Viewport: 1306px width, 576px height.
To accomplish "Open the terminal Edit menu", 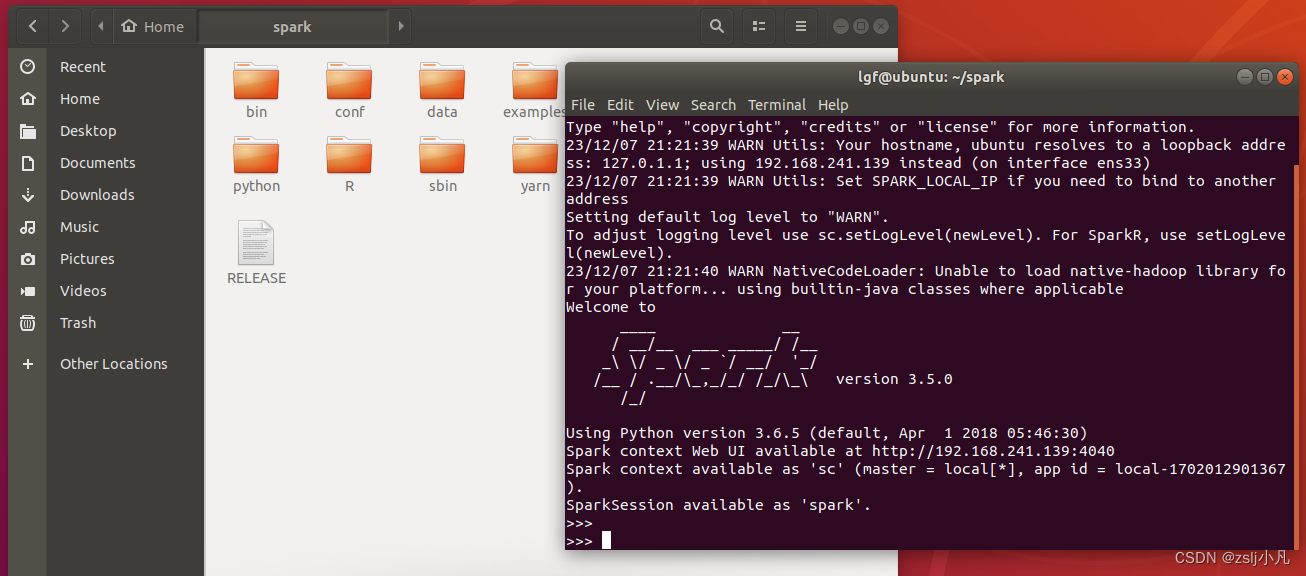I will pos(620,105).
